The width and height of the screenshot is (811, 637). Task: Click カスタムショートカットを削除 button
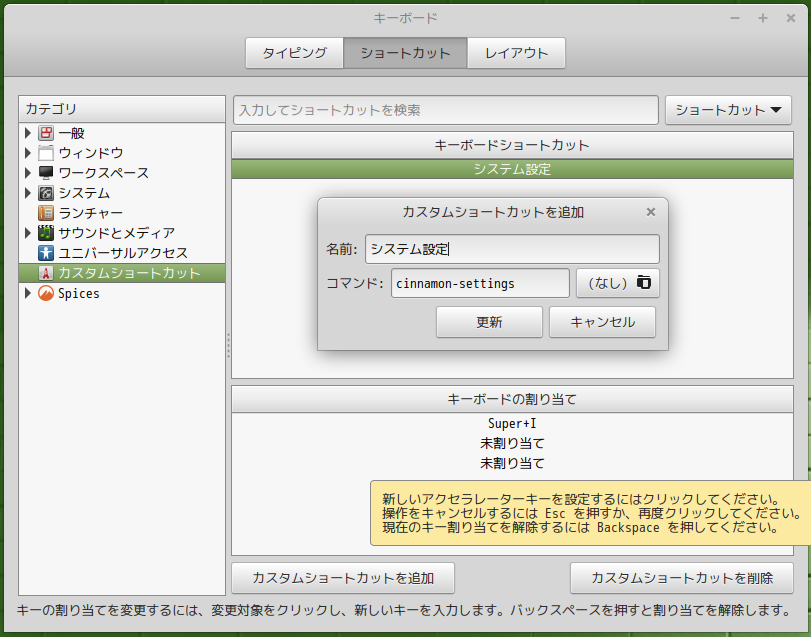pyautogui.click(x=681, y=578)
